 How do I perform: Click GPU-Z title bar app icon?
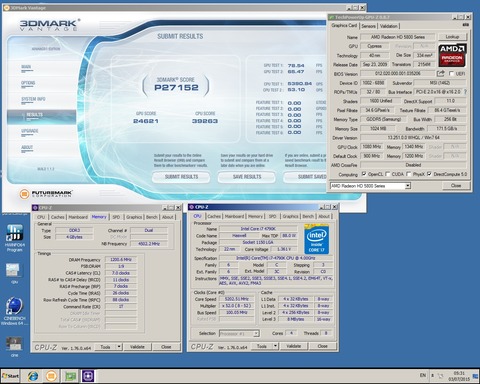point(332,17)
